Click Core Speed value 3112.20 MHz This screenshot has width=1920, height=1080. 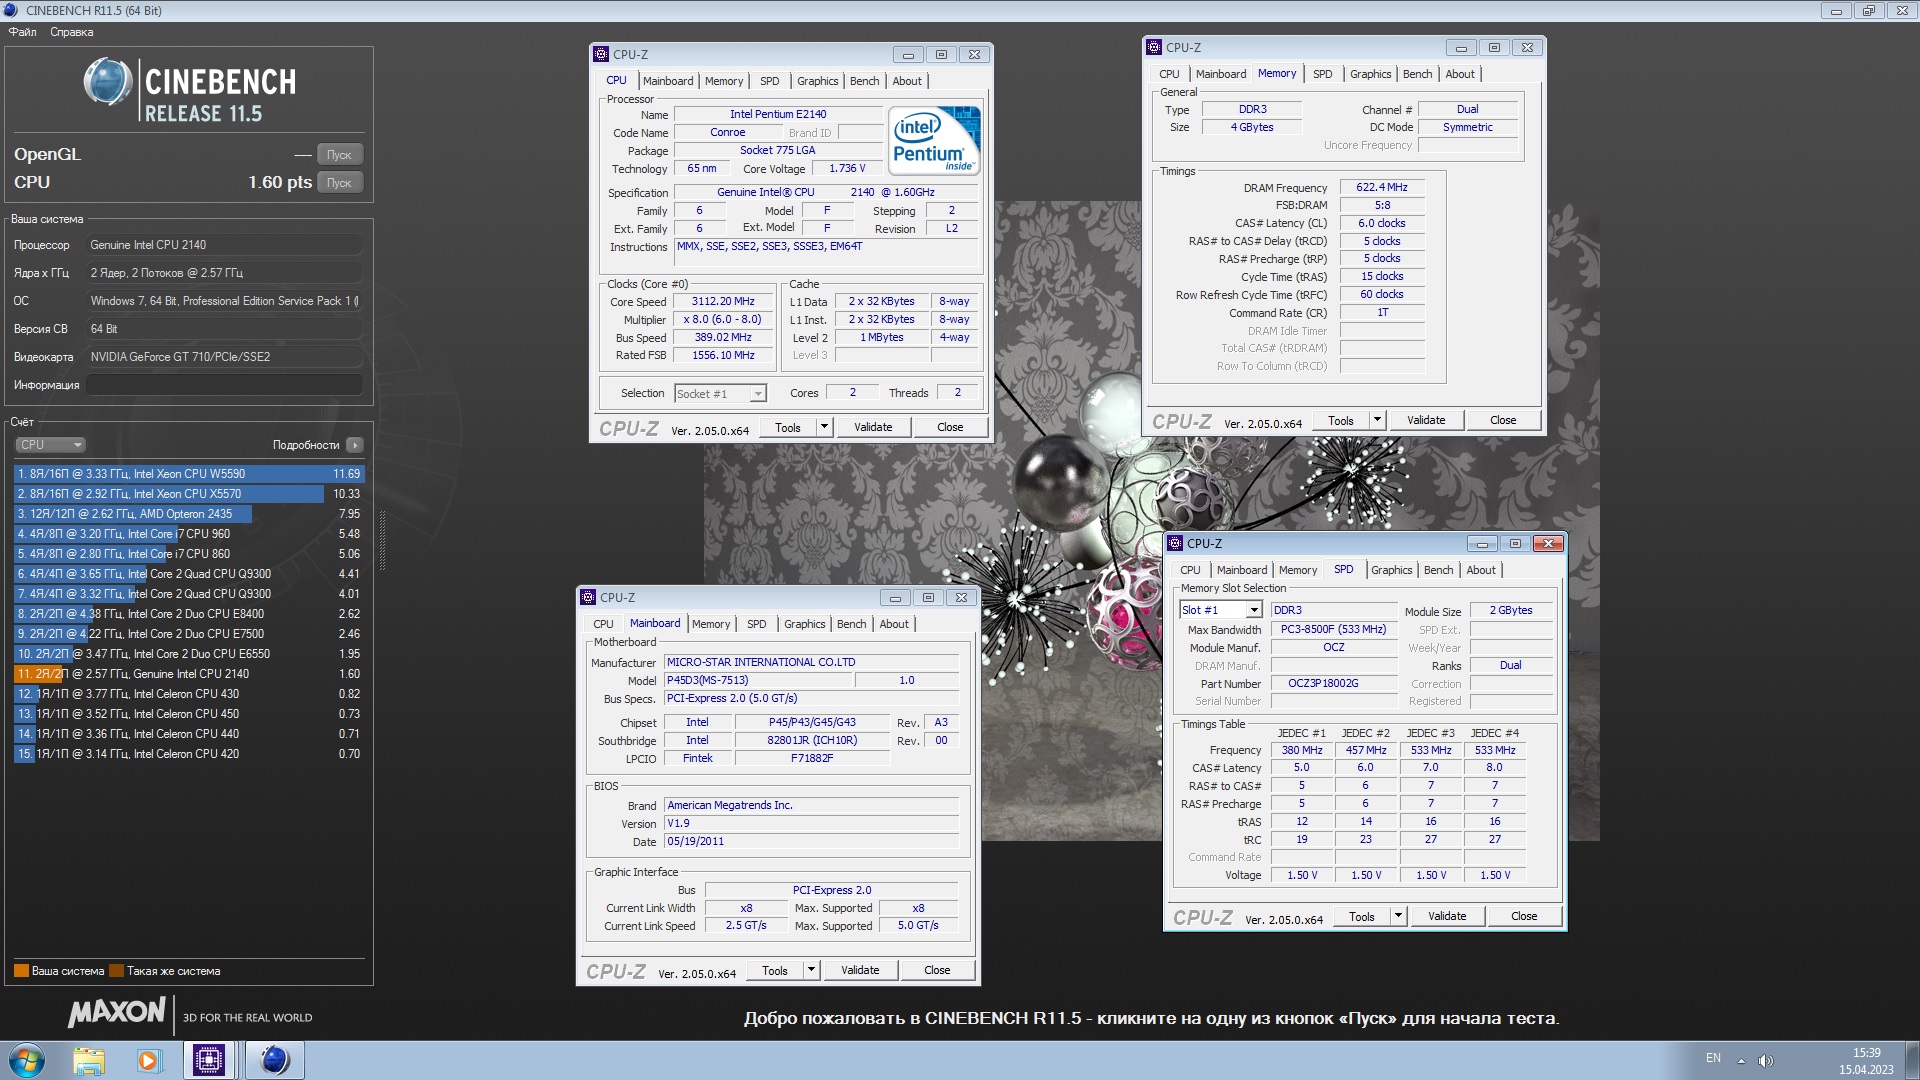(723, 301)
